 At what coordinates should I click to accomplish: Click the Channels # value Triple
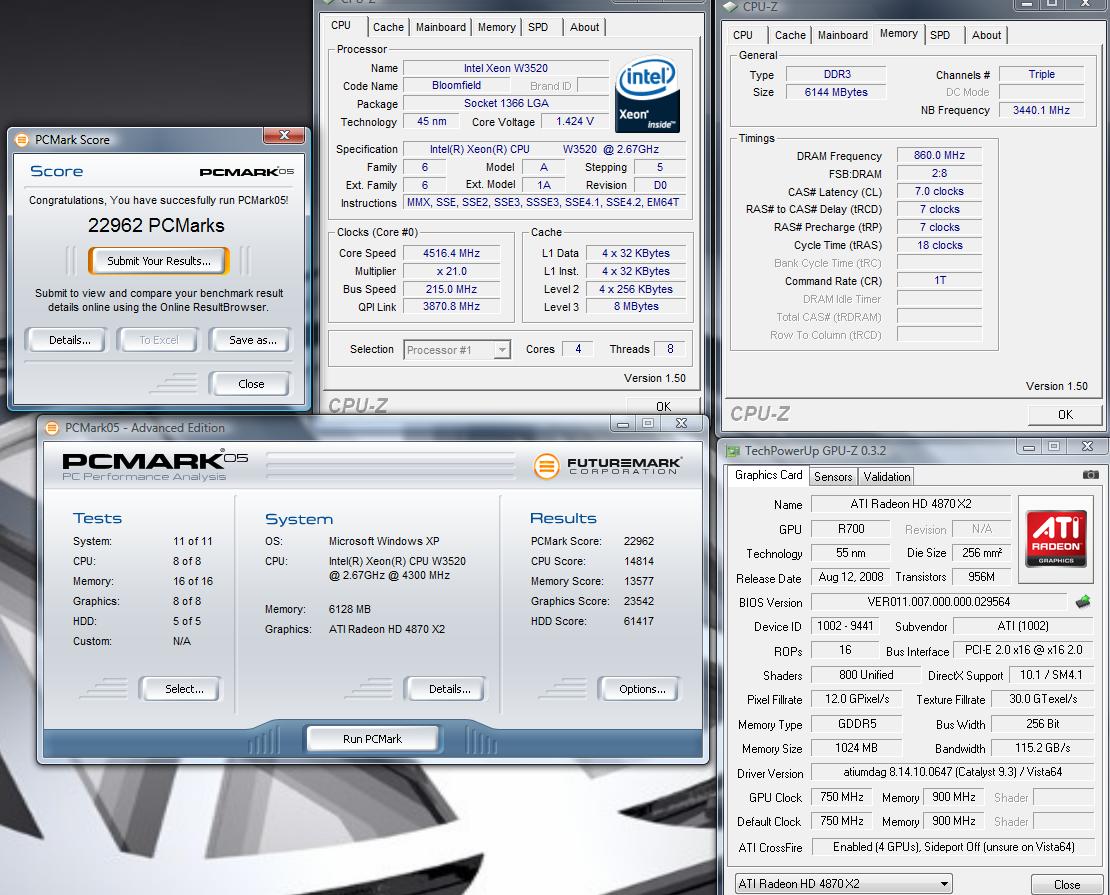(1041, 74)
